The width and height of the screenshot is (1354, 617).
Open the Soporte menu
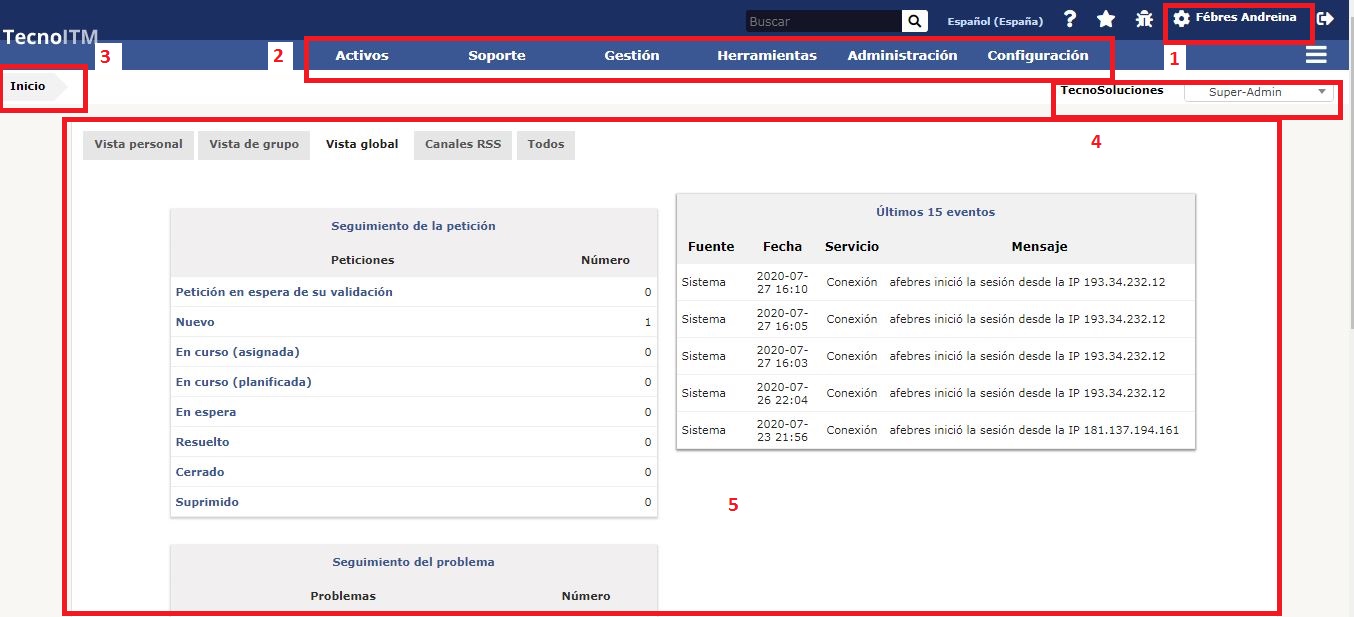[496, 56]
